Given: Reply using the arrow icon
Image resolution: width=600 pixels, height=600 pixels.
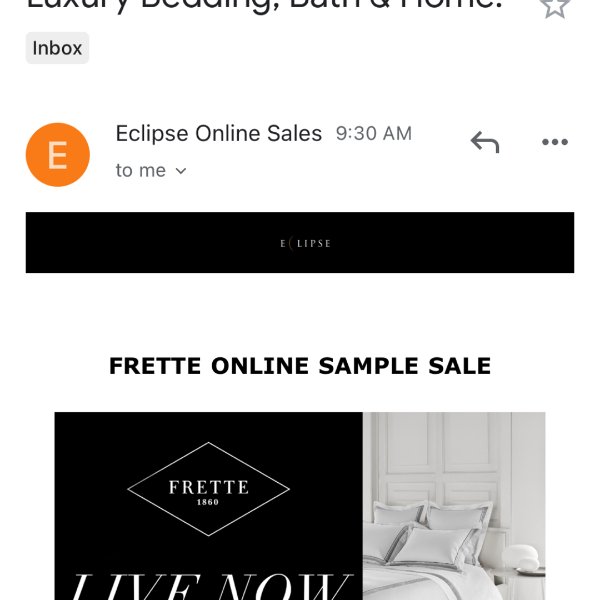Looking at the screenshot, I should [x=485, y=142].
